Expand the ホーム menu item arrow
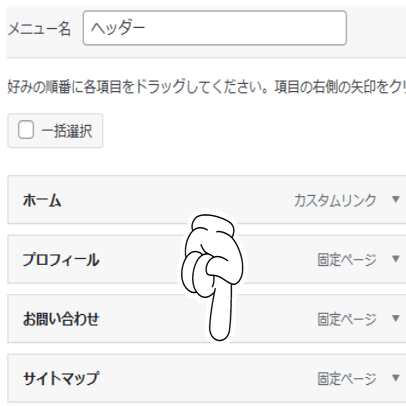 (395, 199)
